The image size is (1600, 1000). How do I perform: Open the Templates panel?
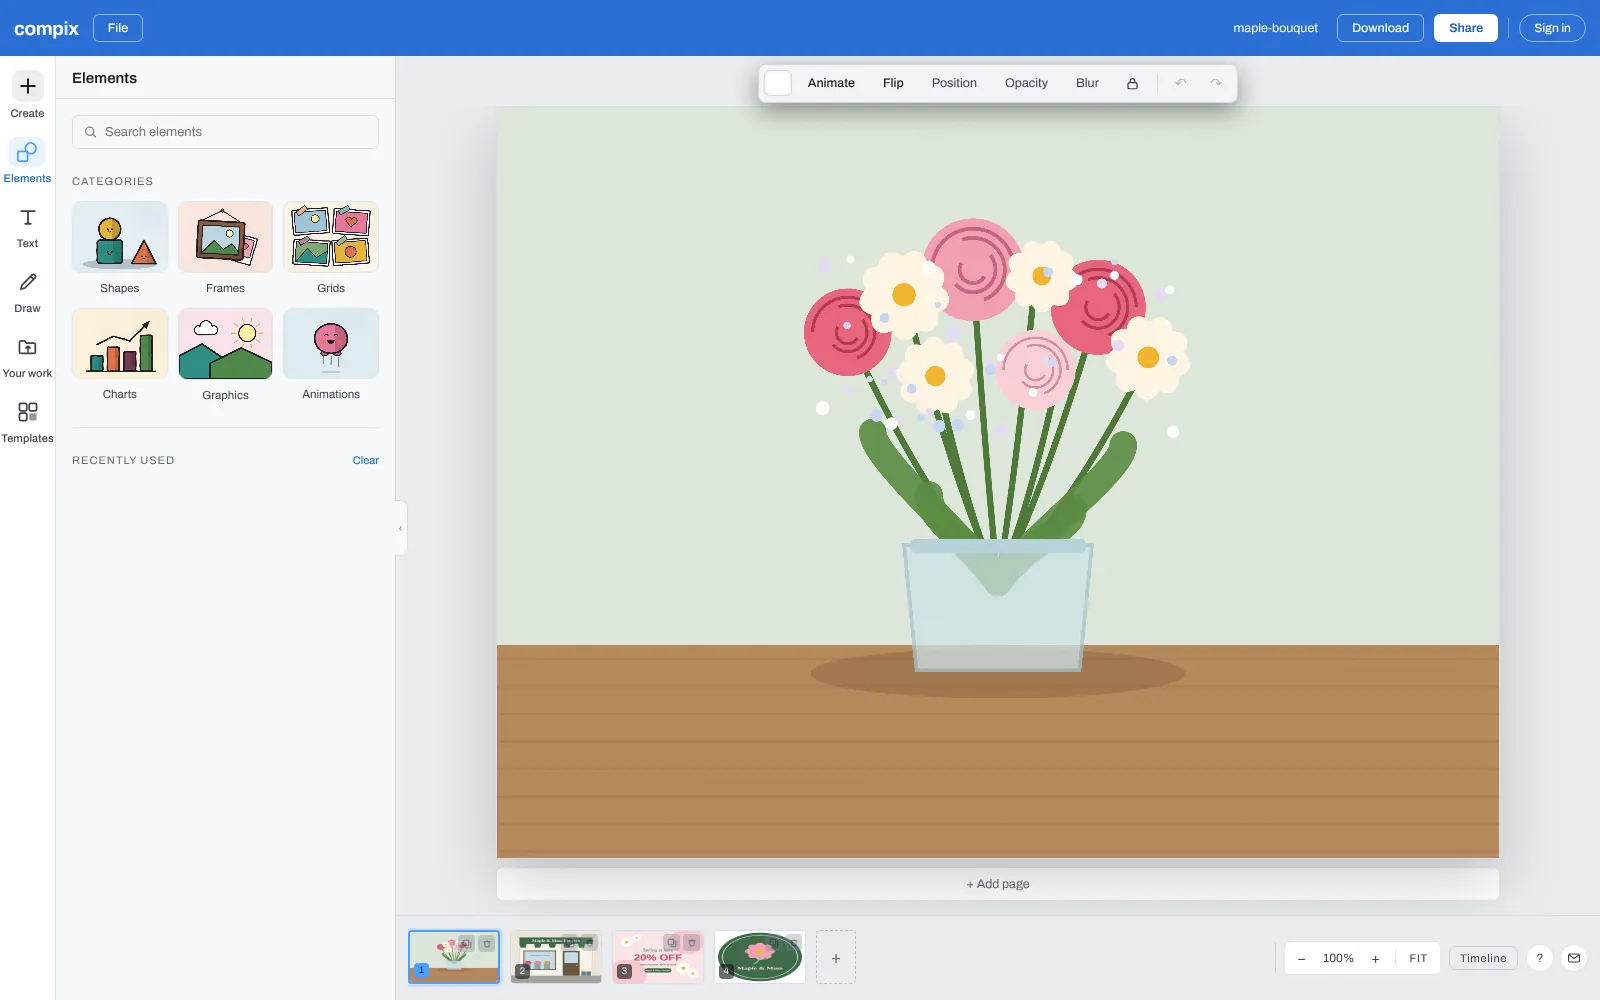pos(27,422)
